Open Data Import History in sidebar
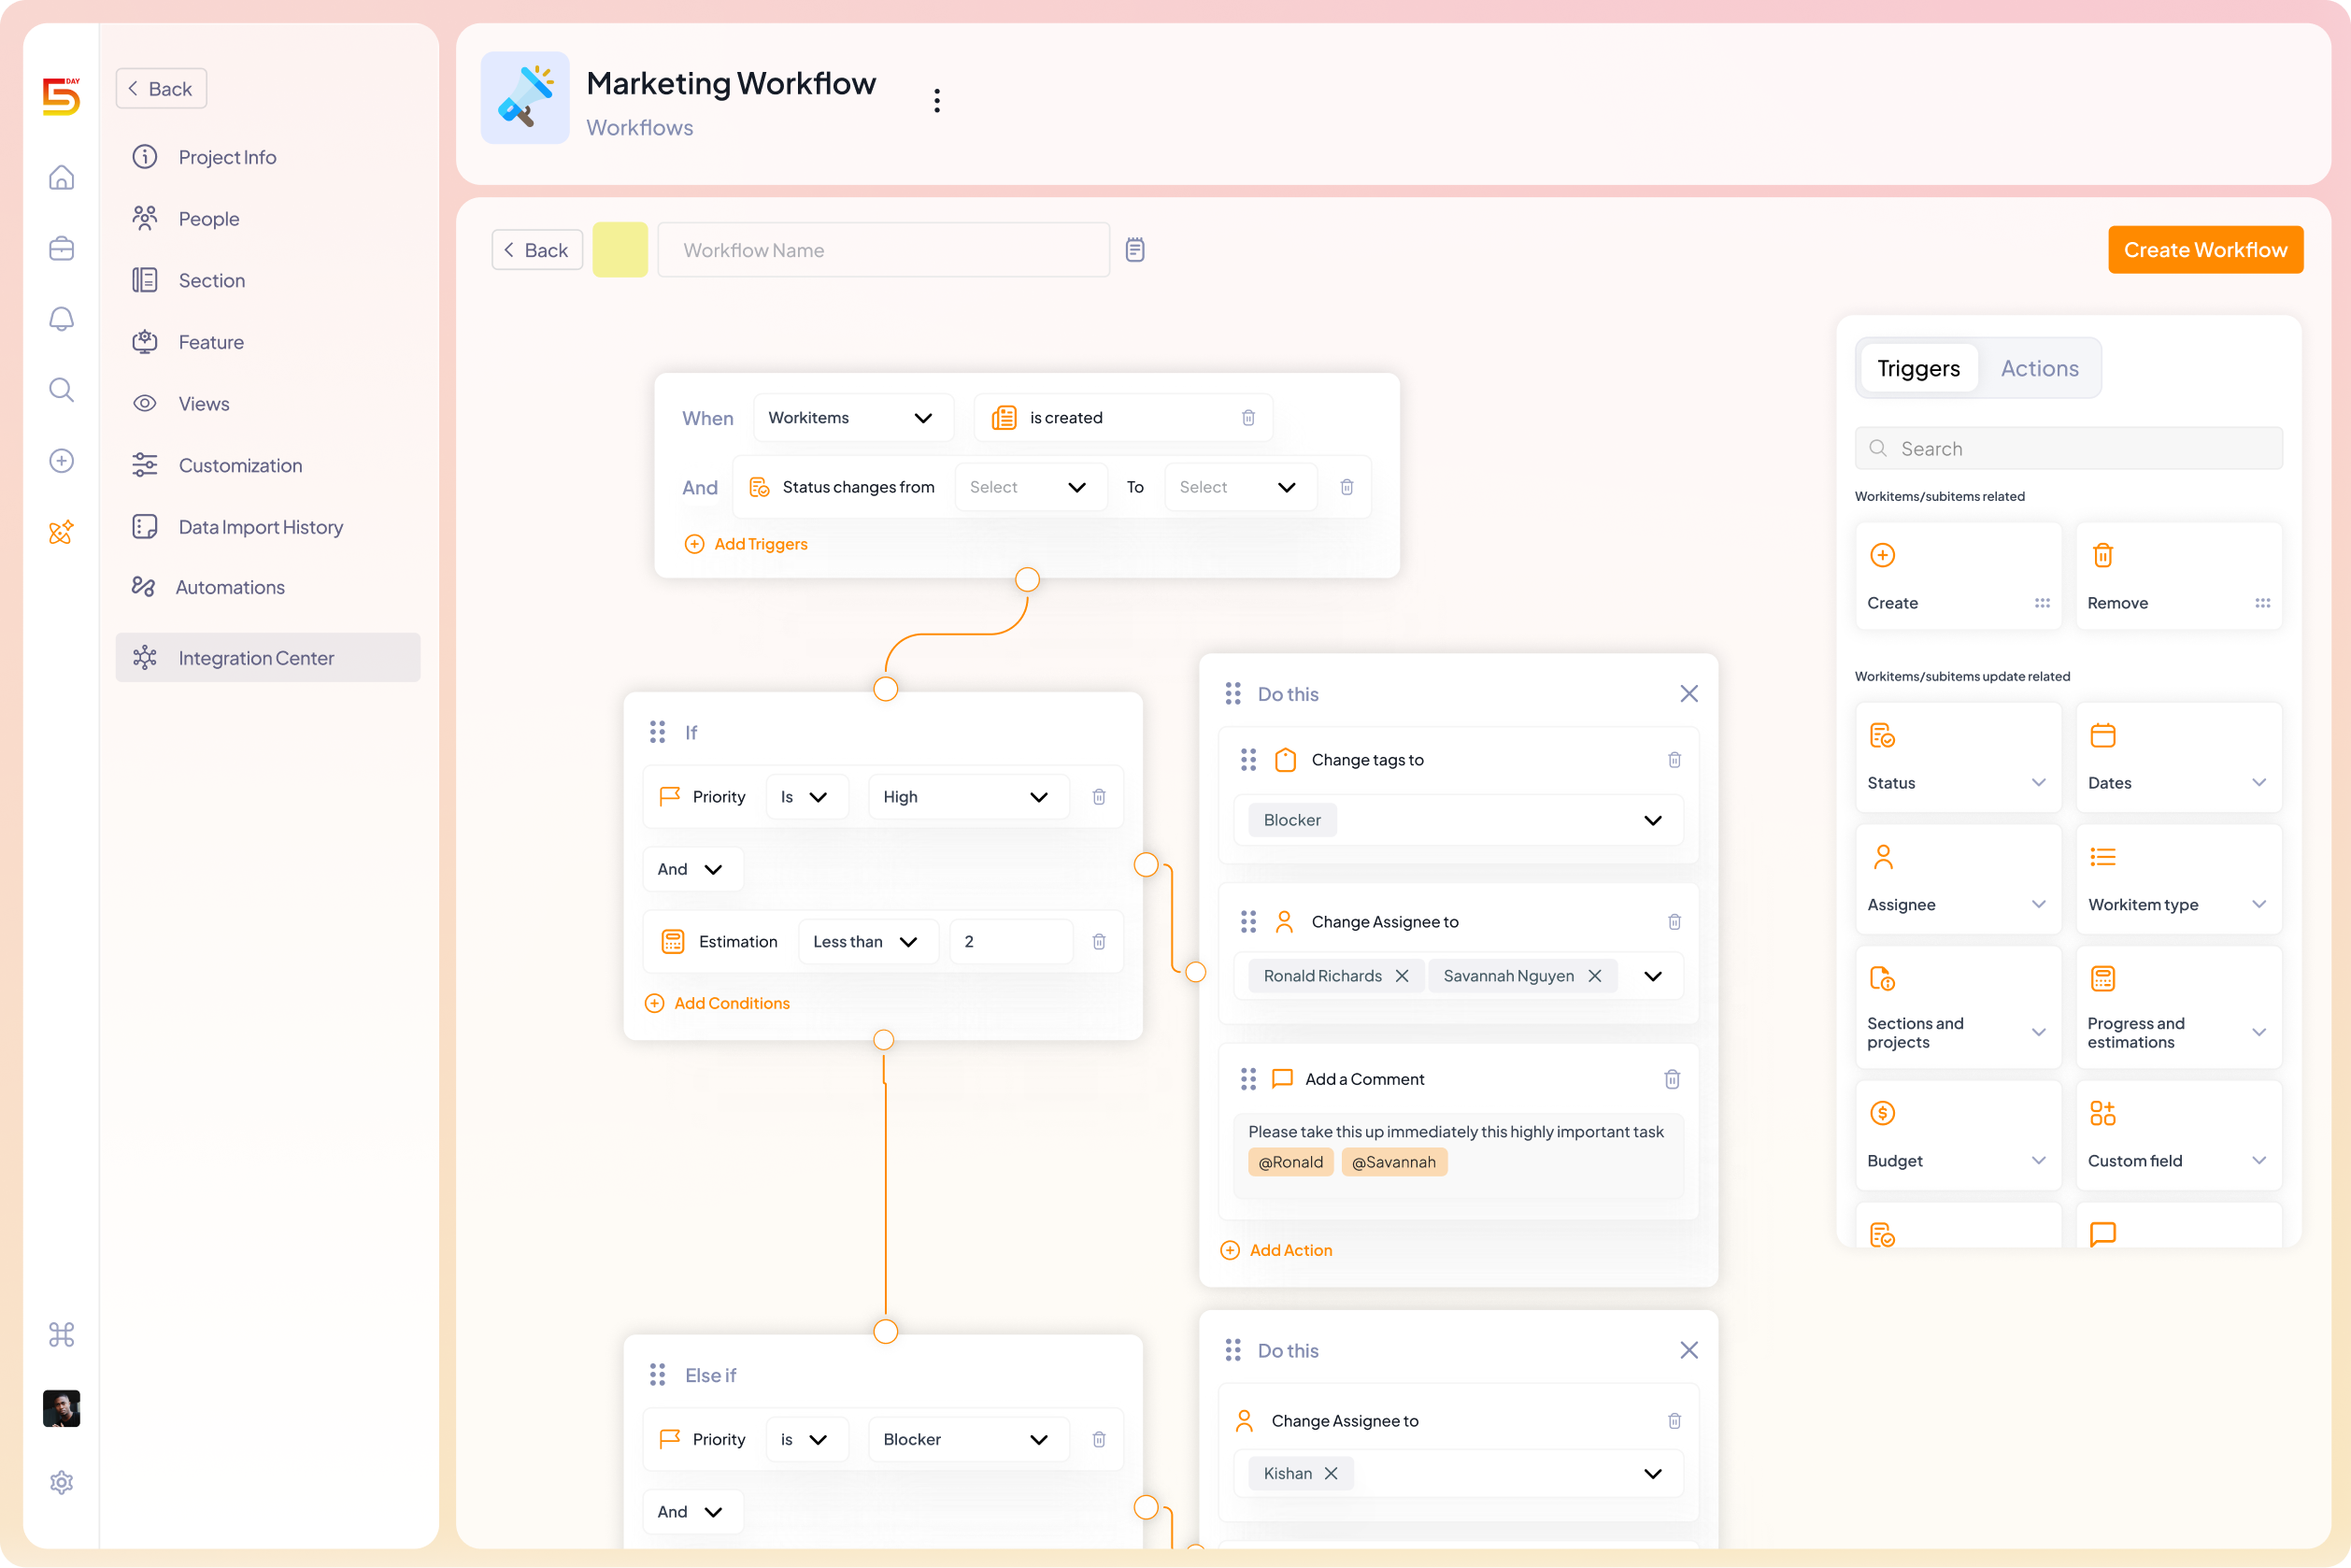The image size is (2351, 1568). [260, 527]
